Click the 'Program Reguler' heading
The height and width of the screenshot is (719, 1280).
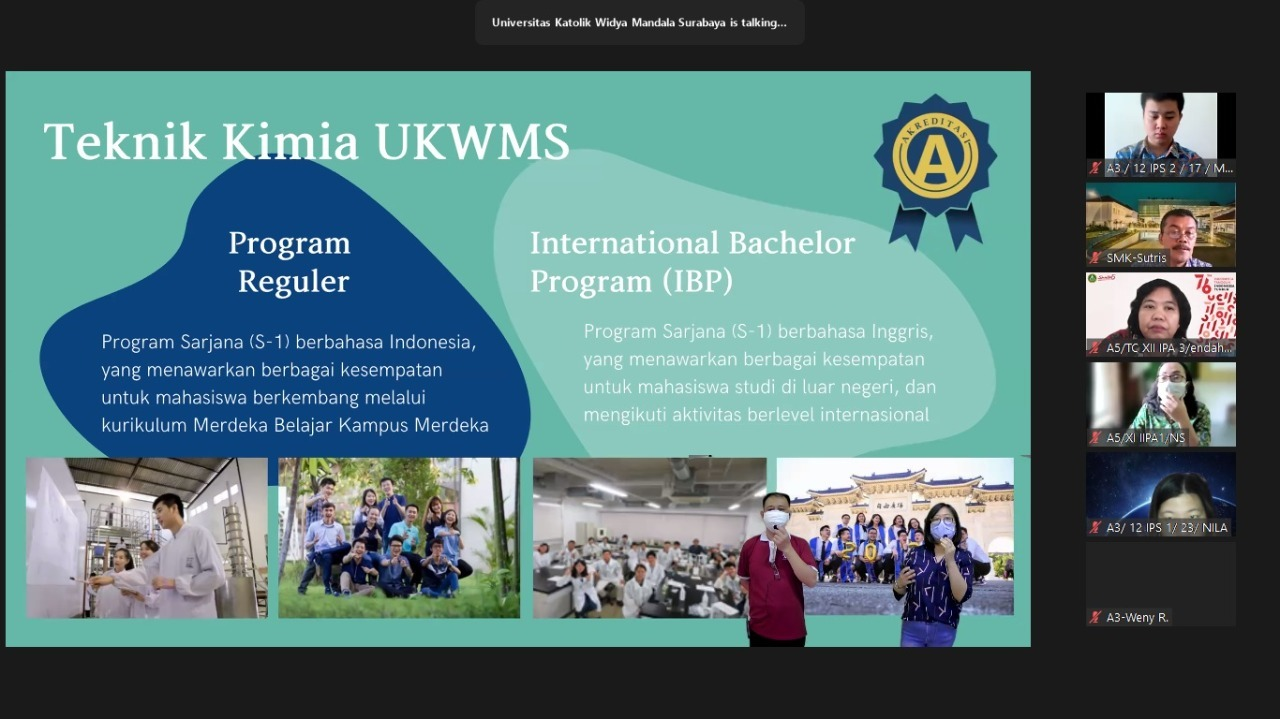[289, 262]
